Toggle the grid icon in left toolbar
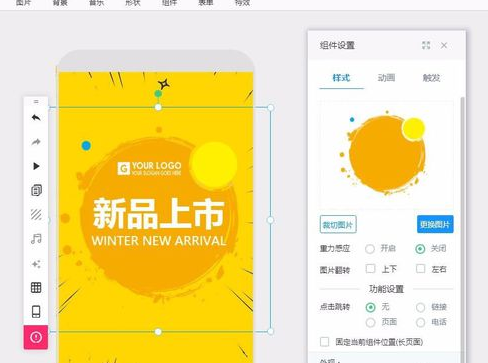Screen dimensions: 488x363 click(36, 287)
